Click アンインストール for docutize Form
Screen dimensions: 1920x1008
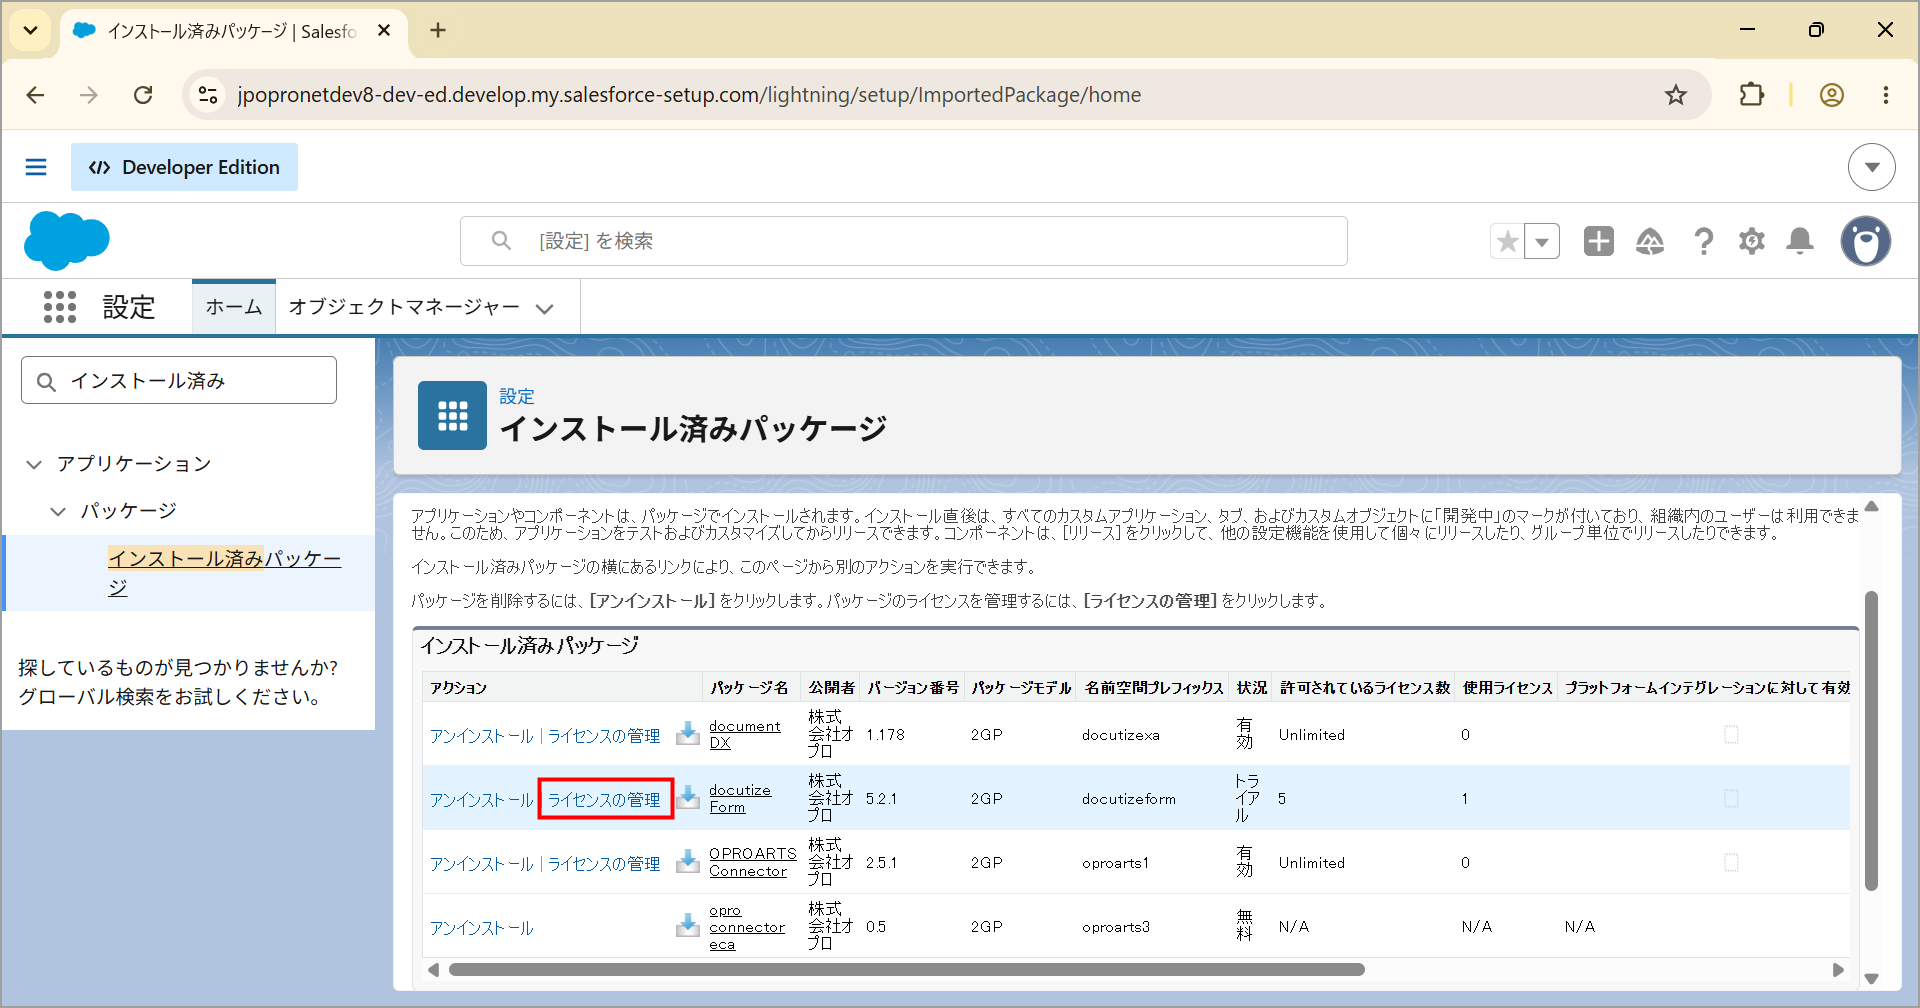[482, 800]
